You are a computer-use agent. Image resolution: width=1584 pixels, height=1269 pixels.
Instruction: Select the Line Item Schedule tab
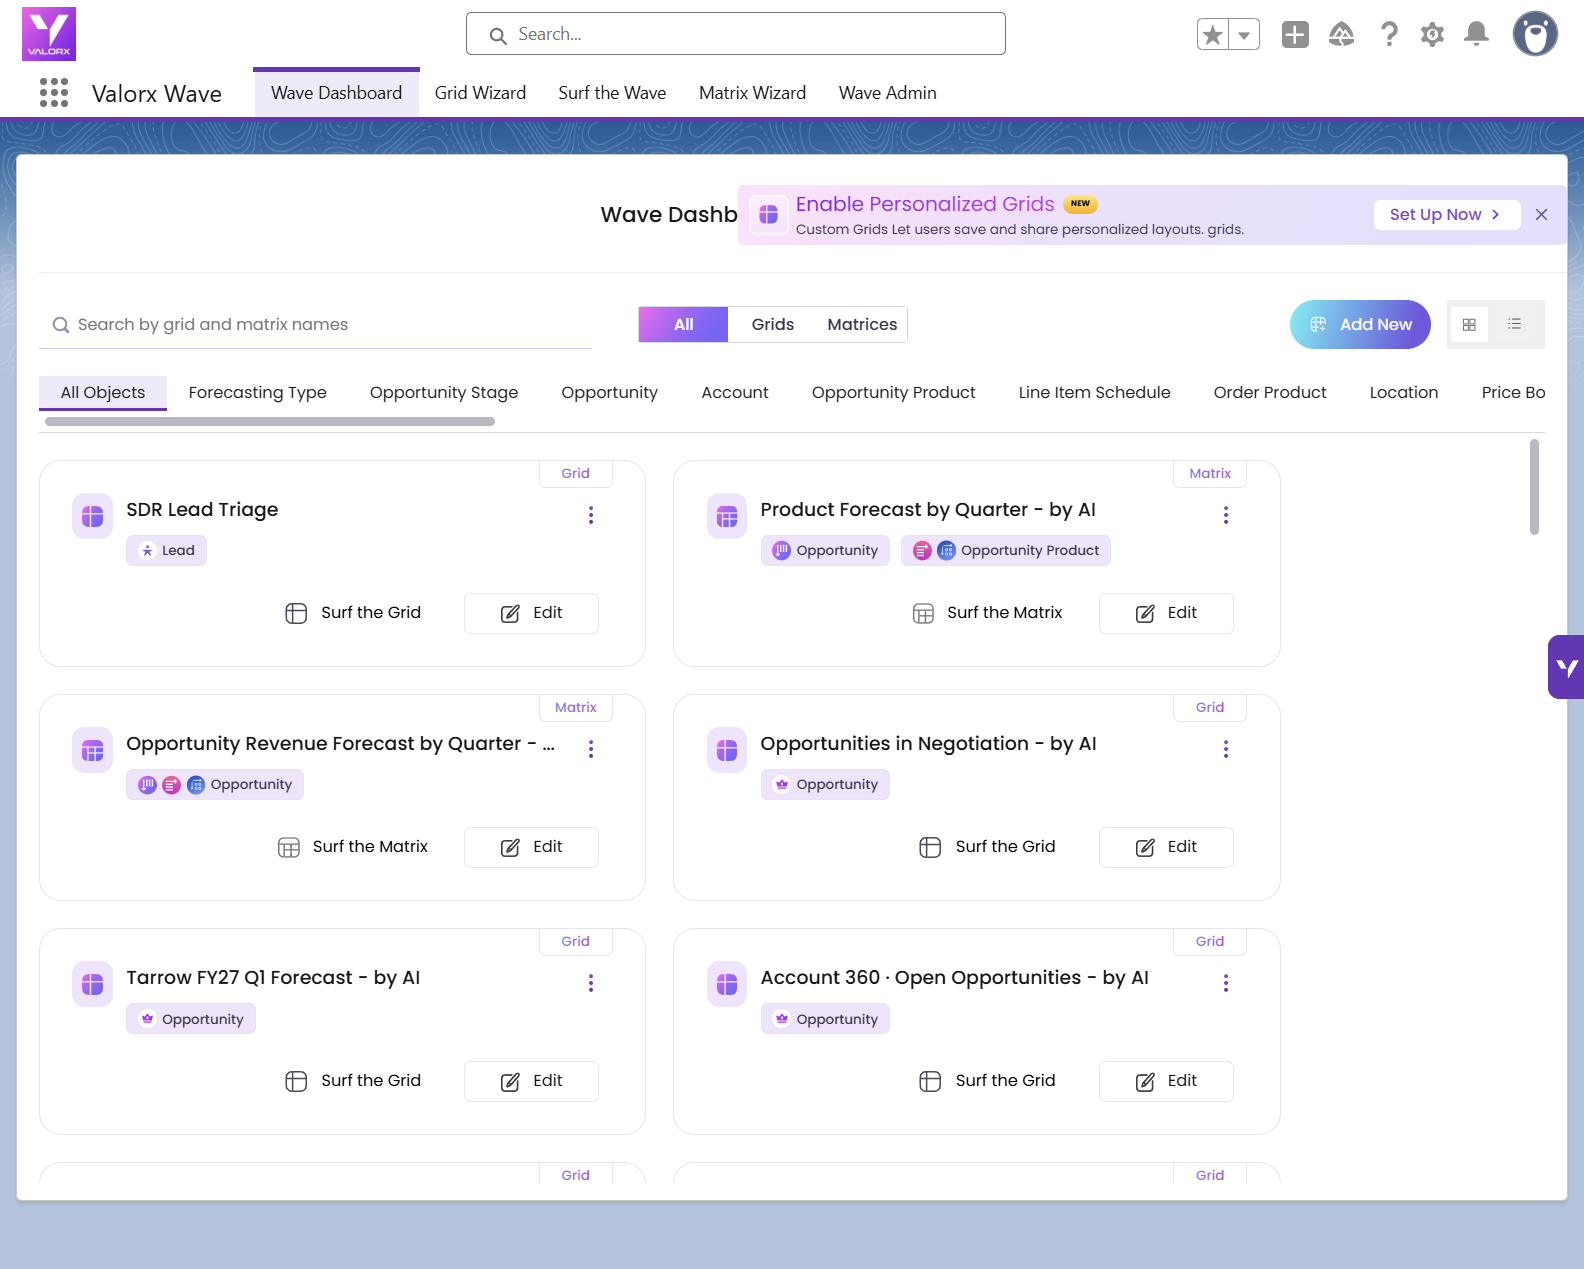tap(1095, 393)
